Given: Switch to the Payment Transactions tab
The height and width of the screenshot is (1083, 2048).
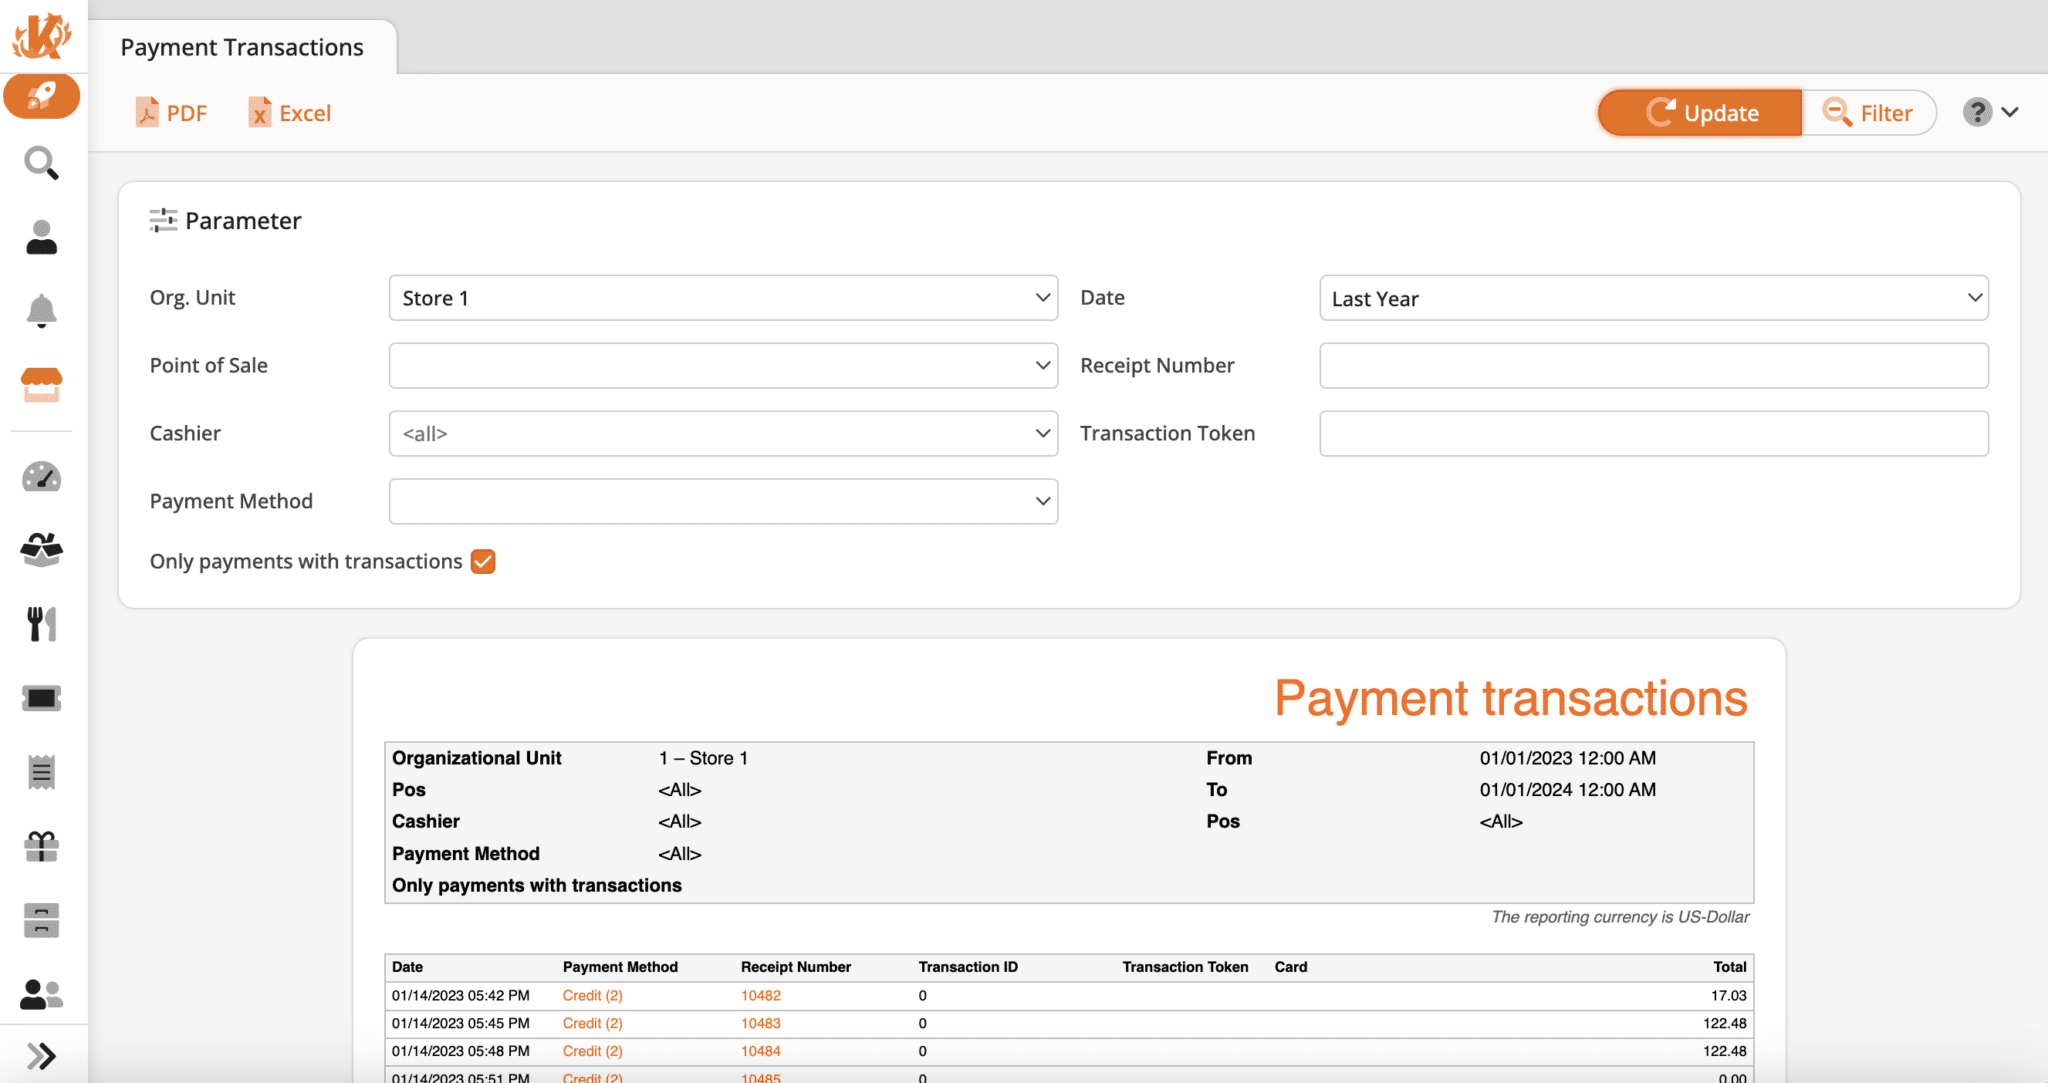Looking at the screenshot, I should (x=242, y=46).
